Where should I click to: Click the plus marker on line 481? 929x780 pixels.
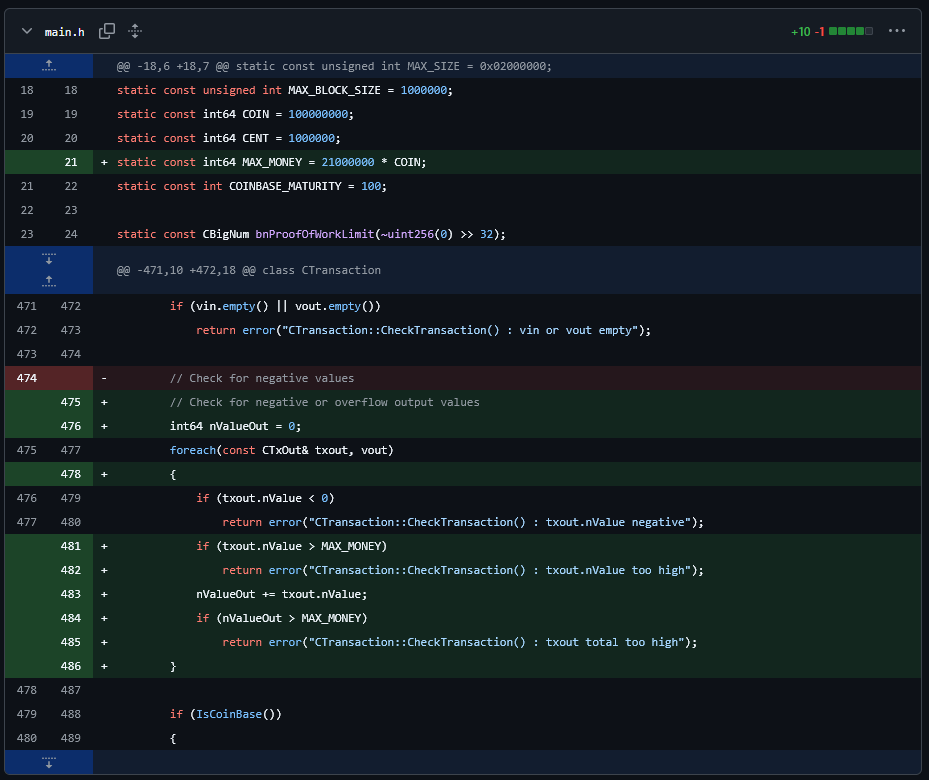pos(104,546)
